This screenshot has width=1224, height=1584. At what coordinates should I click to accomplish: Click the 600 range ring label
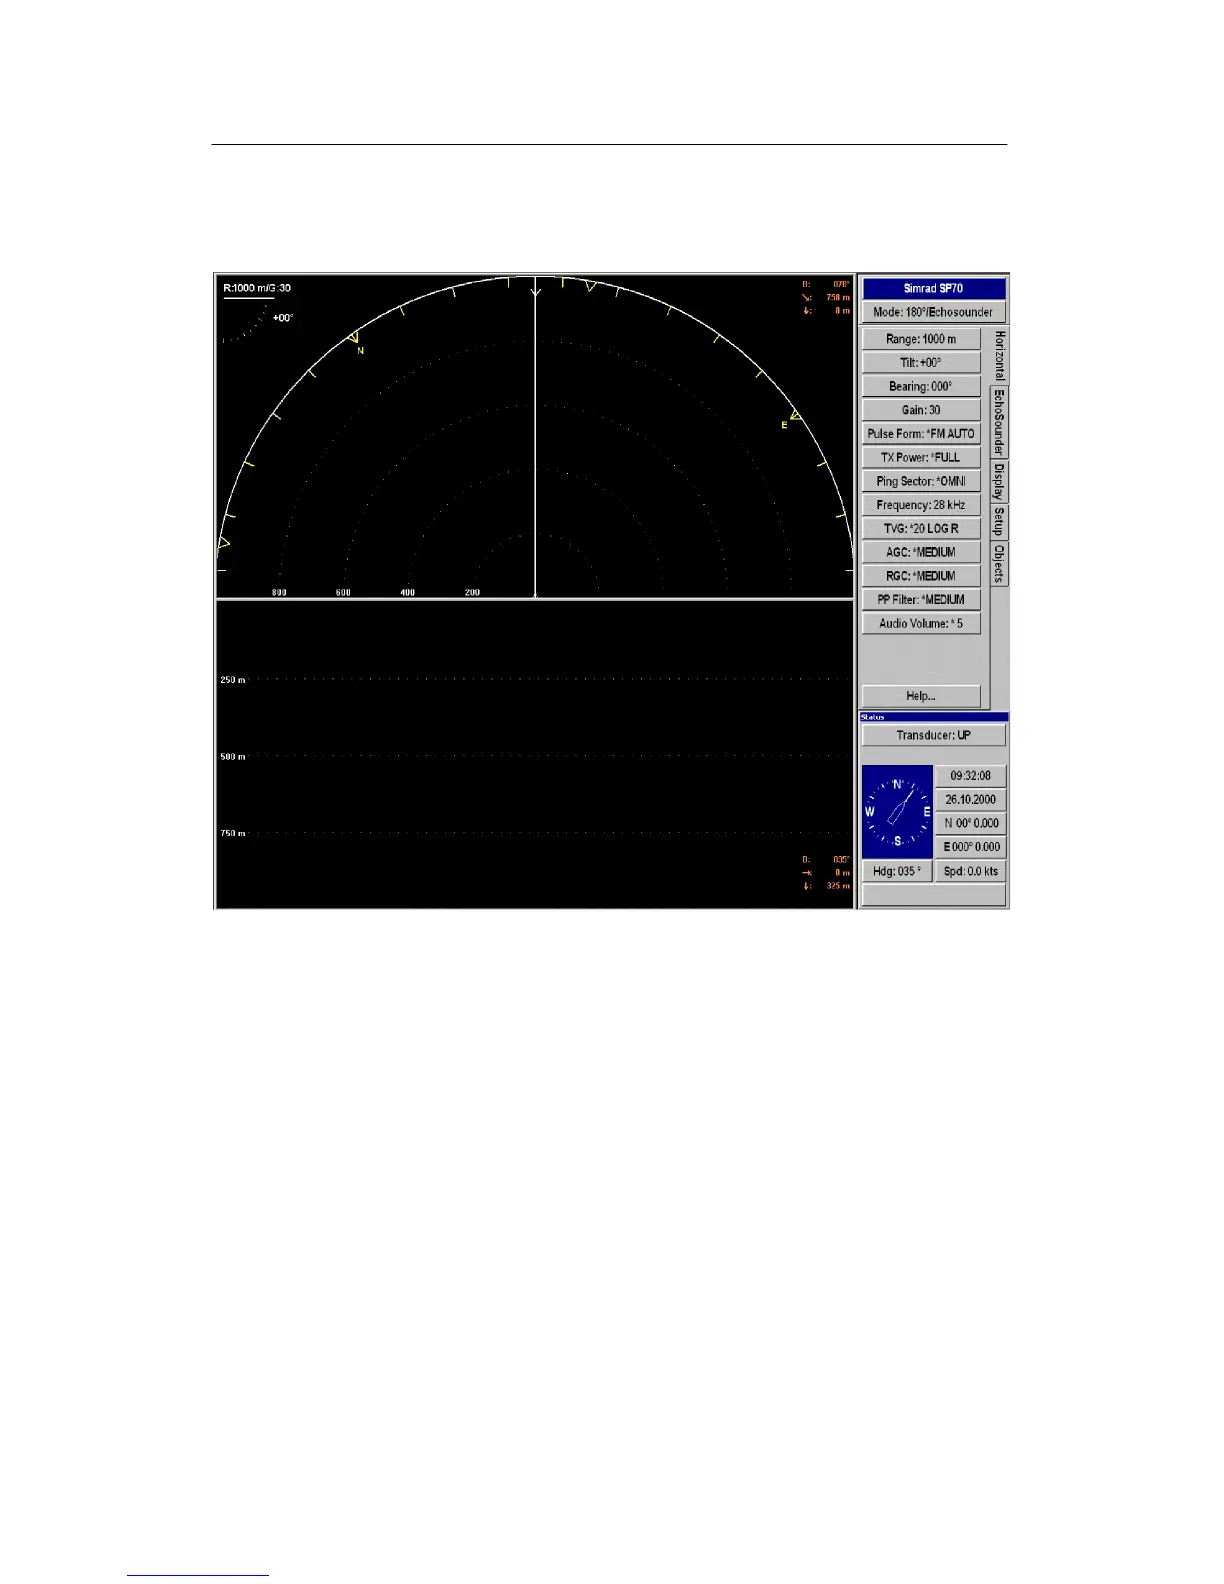(x=343, y=593)
